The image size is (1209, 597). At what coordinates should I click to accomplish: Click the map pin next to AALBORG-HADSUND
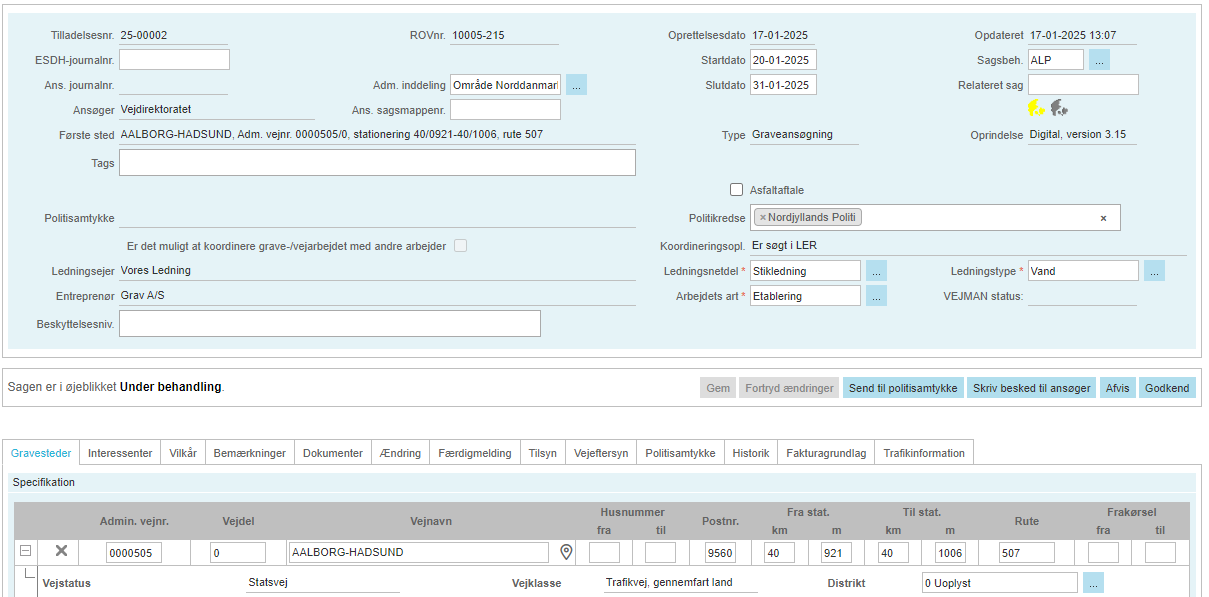click(x=566, y=551)
